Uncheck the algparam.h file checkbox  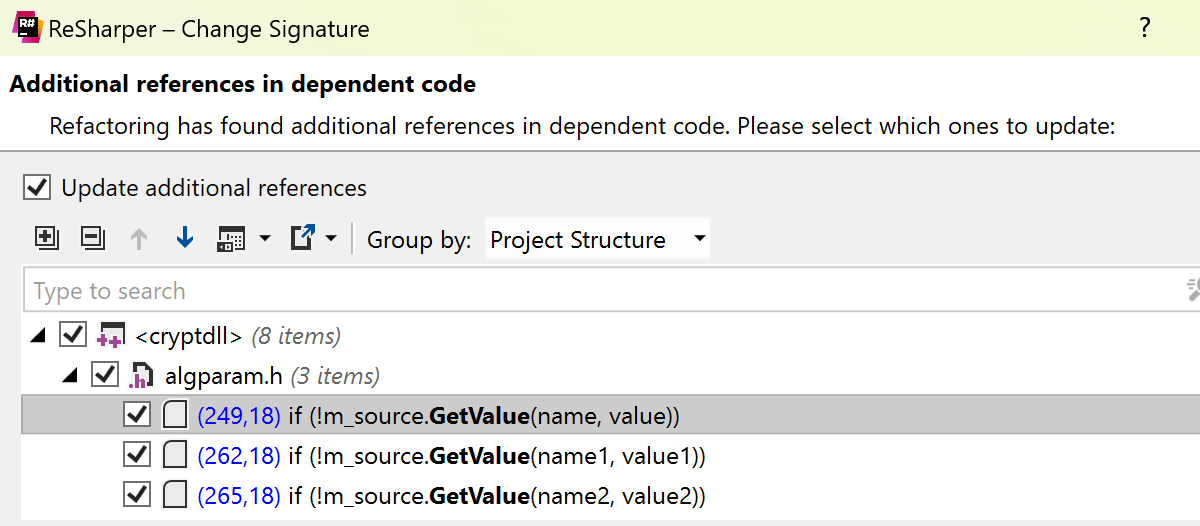104,375
